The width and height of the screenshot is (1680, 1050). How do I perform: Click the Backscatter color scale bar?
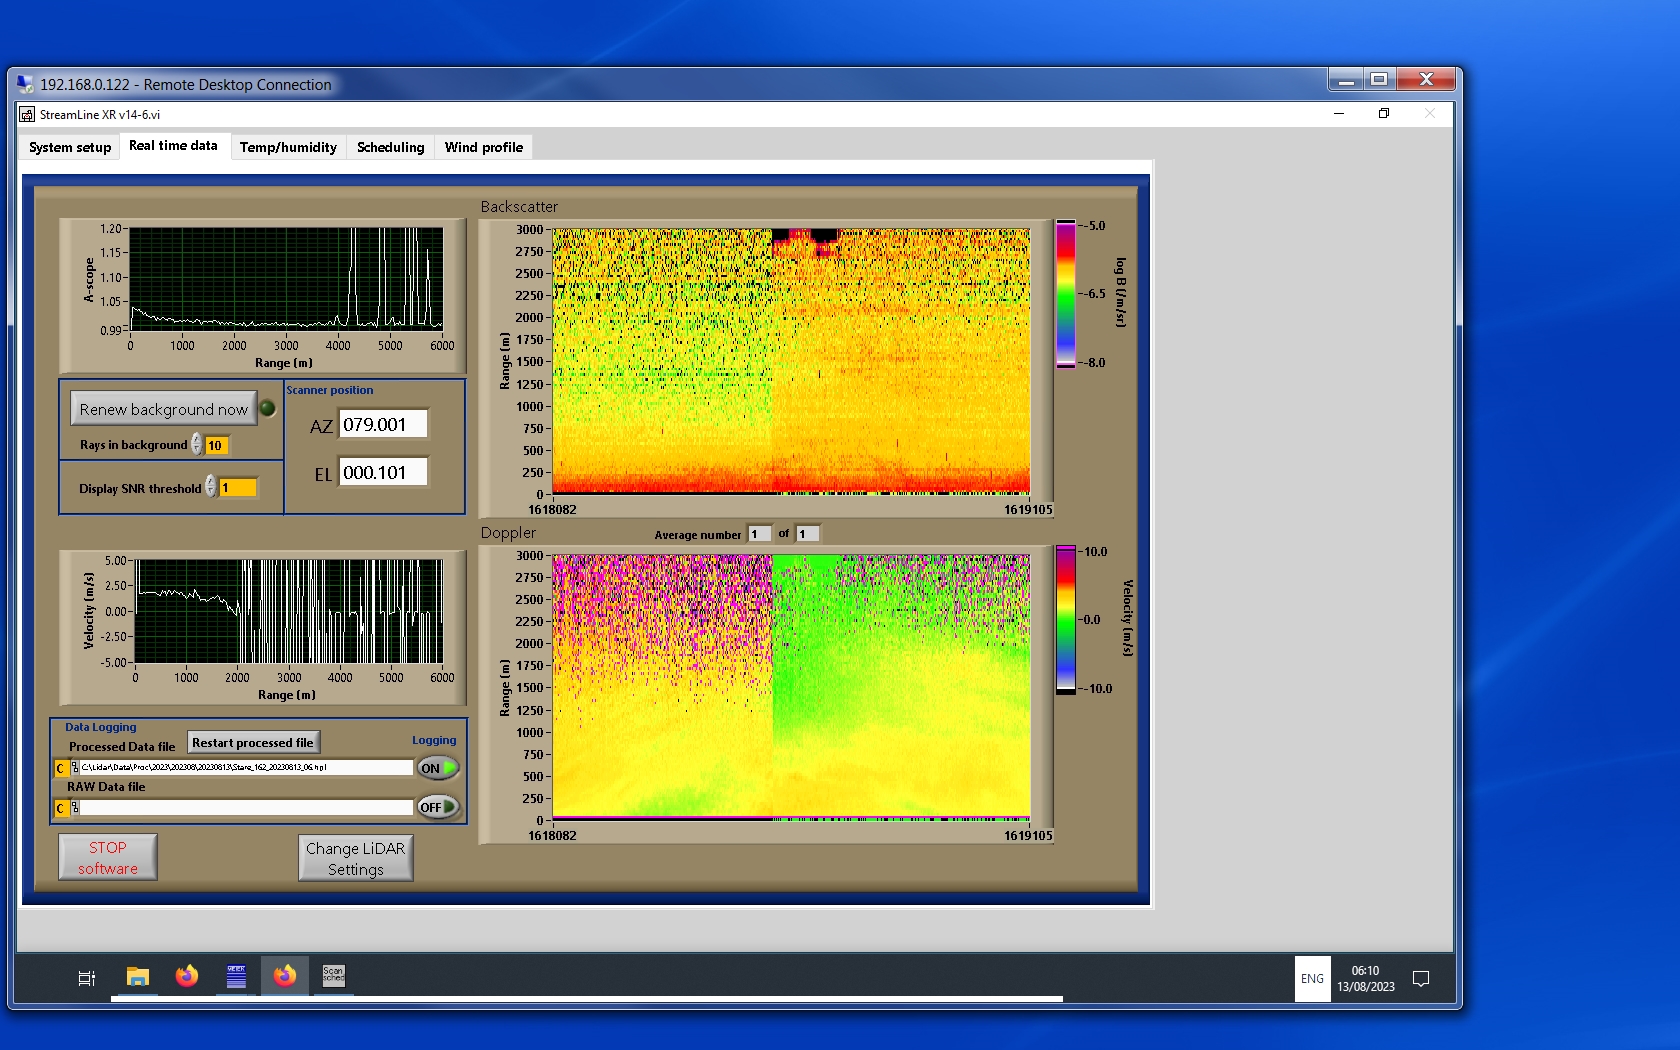click(1066, 294)
